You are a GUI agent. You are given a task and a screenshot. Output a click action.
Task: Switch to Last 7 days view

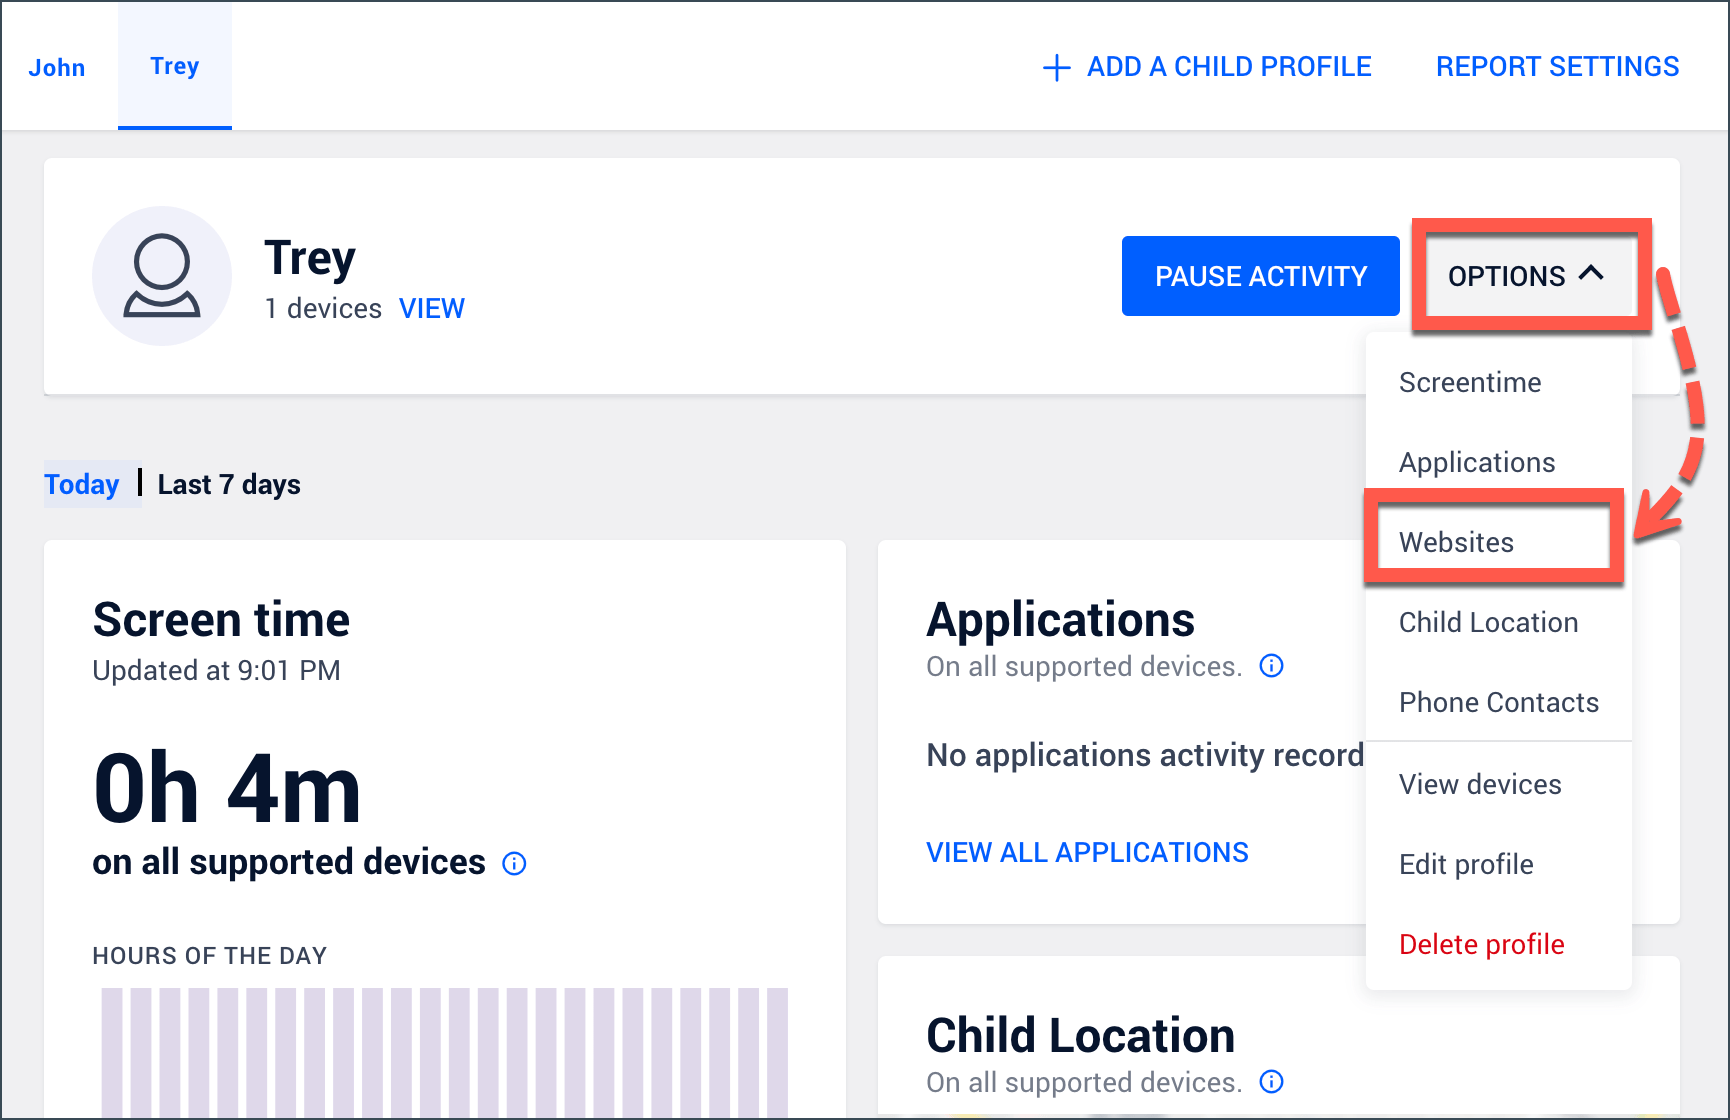coord(229,485)
